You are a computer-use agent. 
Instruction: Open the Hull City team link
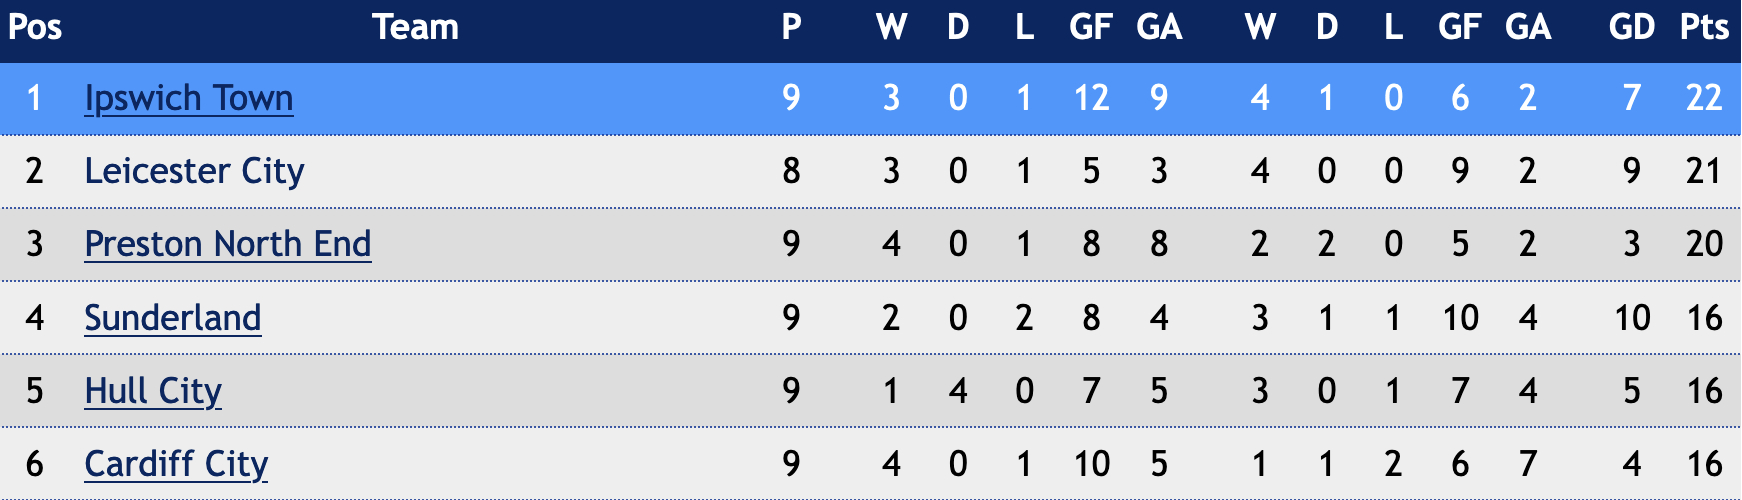pos(153,391)
